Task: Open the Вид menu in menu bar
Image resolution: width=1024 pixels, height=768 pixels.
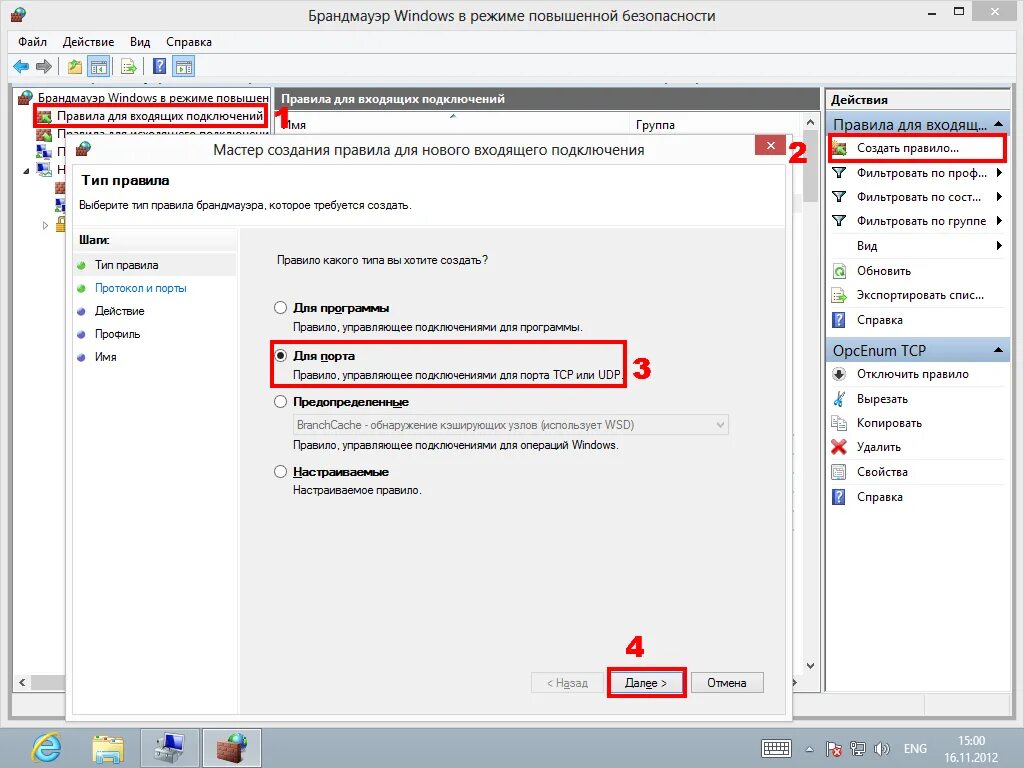Action: [x=140, y=42]
